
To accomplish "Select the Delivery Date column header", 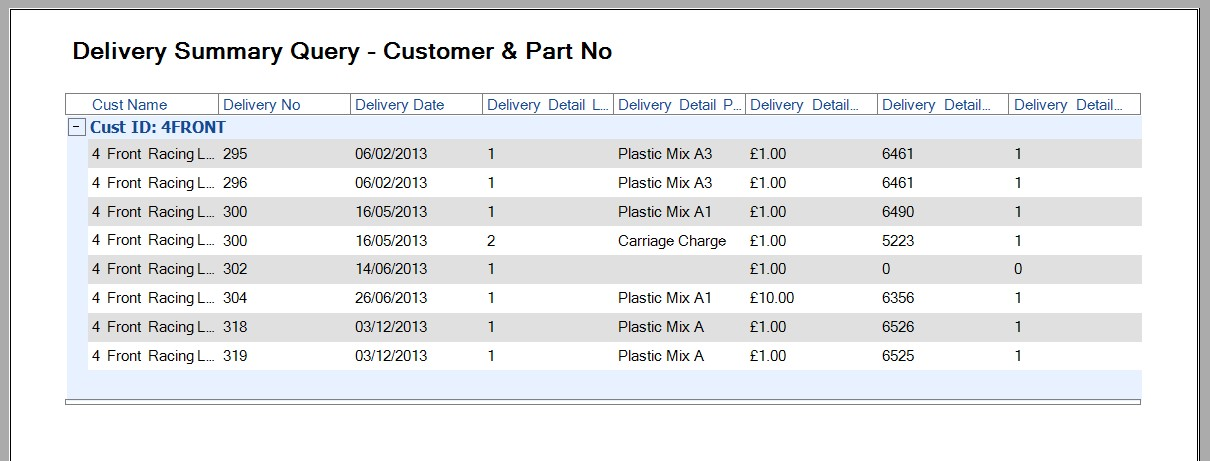I will [x=400, y=105].
